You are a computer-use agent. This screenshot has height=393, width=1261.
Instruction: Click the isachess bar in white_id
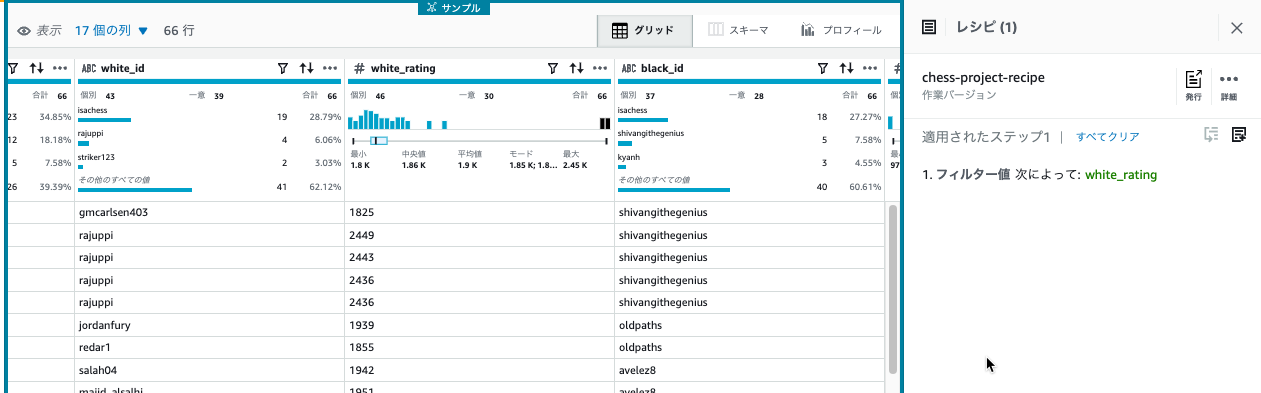click(x=104, y=119)
